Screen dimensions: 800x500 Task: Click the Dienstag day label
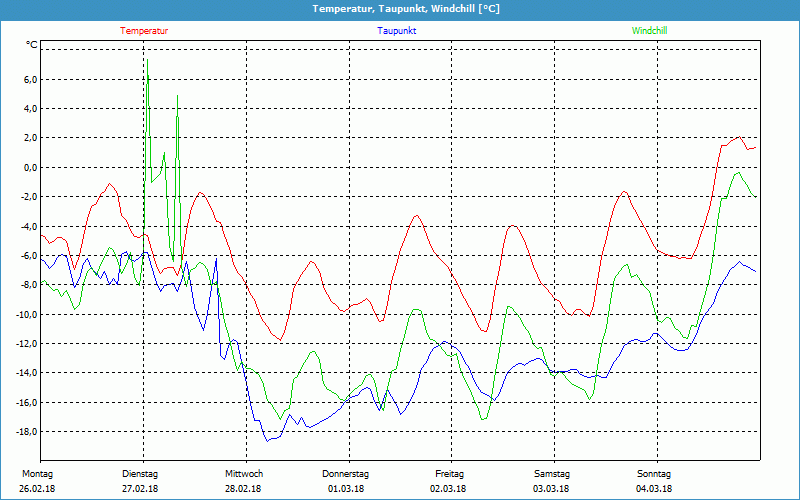140,474
